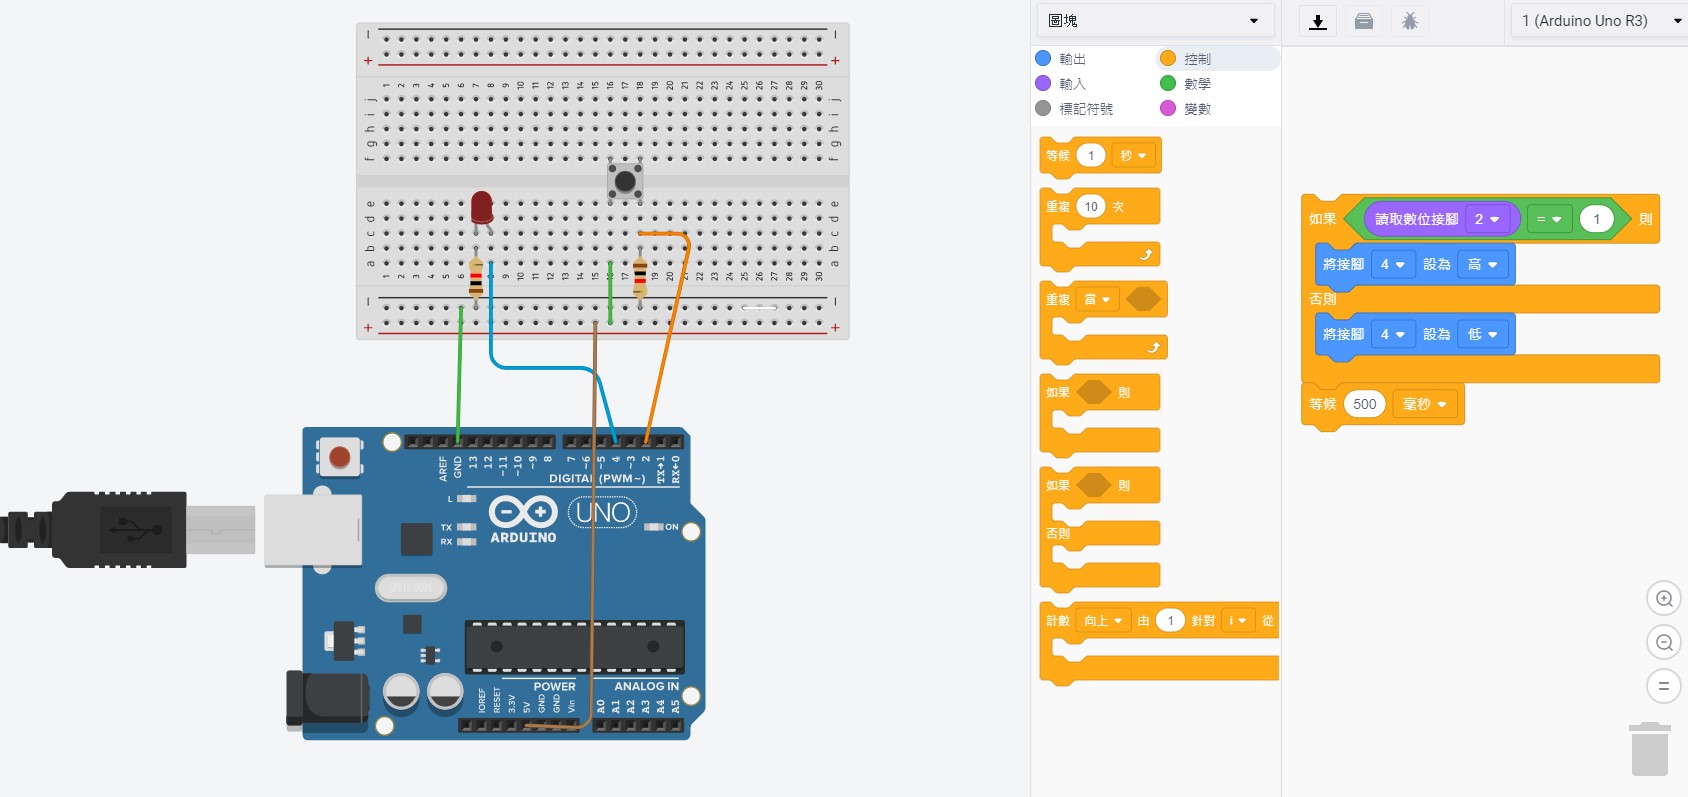Open the libraries box icon

1364,21
